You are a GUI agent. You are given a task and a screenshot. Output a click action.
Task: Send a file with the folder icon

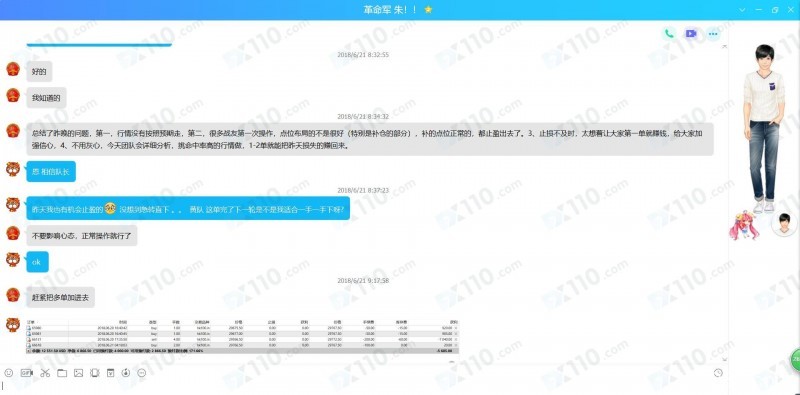pyautogui.click(x=62, y=373)
